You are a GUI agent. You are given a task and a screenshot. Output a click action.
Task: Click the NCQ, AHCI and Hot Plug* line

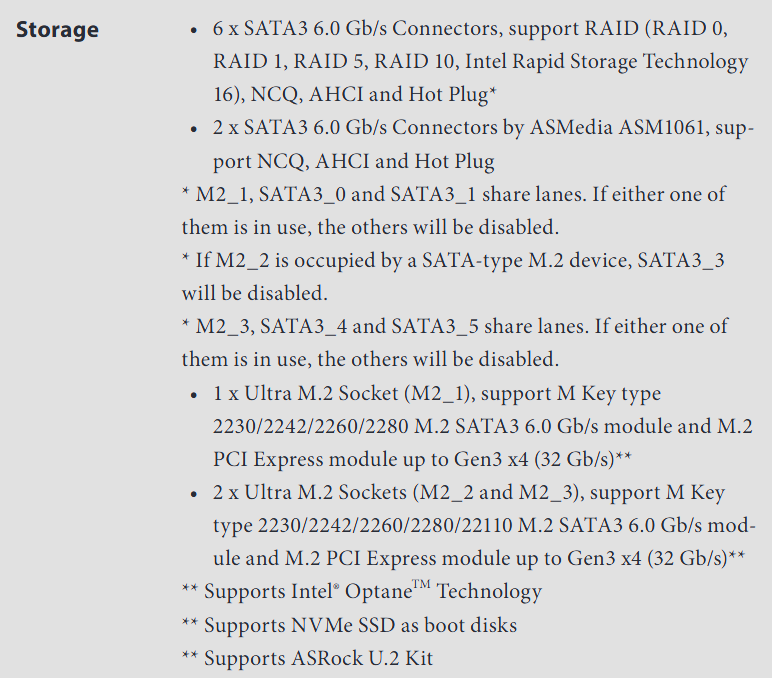[354, 95]
